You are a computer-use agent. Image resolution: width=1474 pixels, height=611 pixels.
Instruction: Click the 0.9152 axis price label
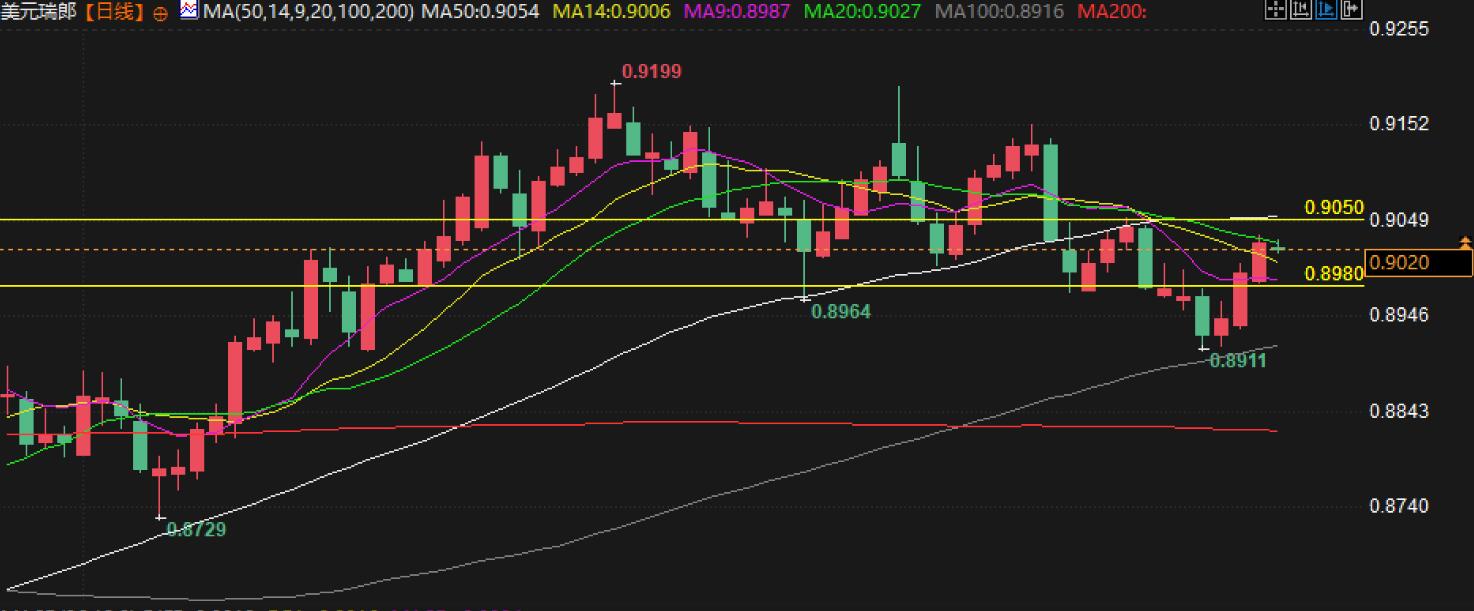pos(1399,124)
